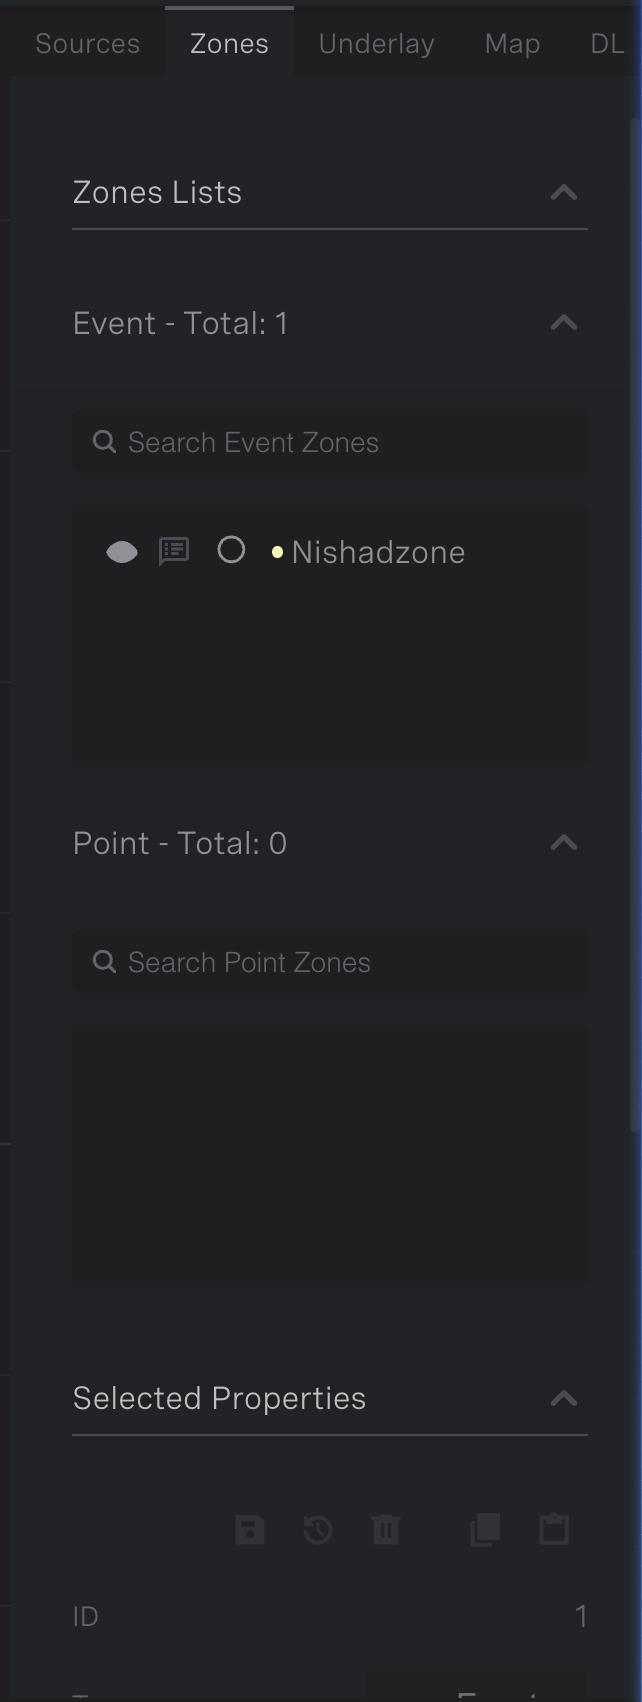The image size is (642, 1702).
Task: Toggle visibility of Nishadzone with the eye icon
Action: point(122,551)
